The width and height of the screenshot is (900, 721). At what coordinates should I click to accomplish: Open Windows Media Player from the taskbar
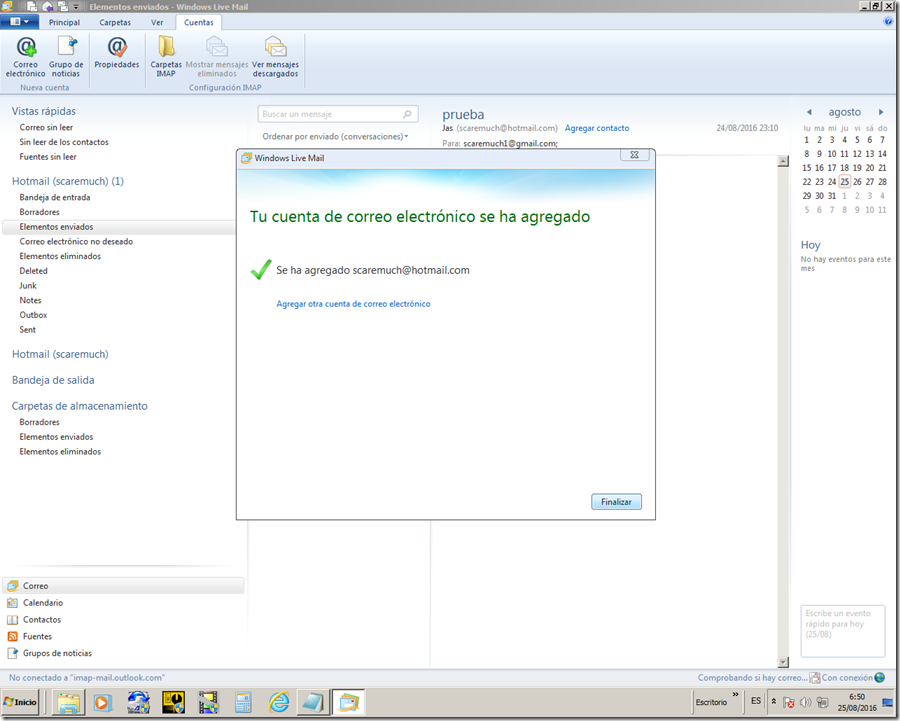(x=103, y=702)
